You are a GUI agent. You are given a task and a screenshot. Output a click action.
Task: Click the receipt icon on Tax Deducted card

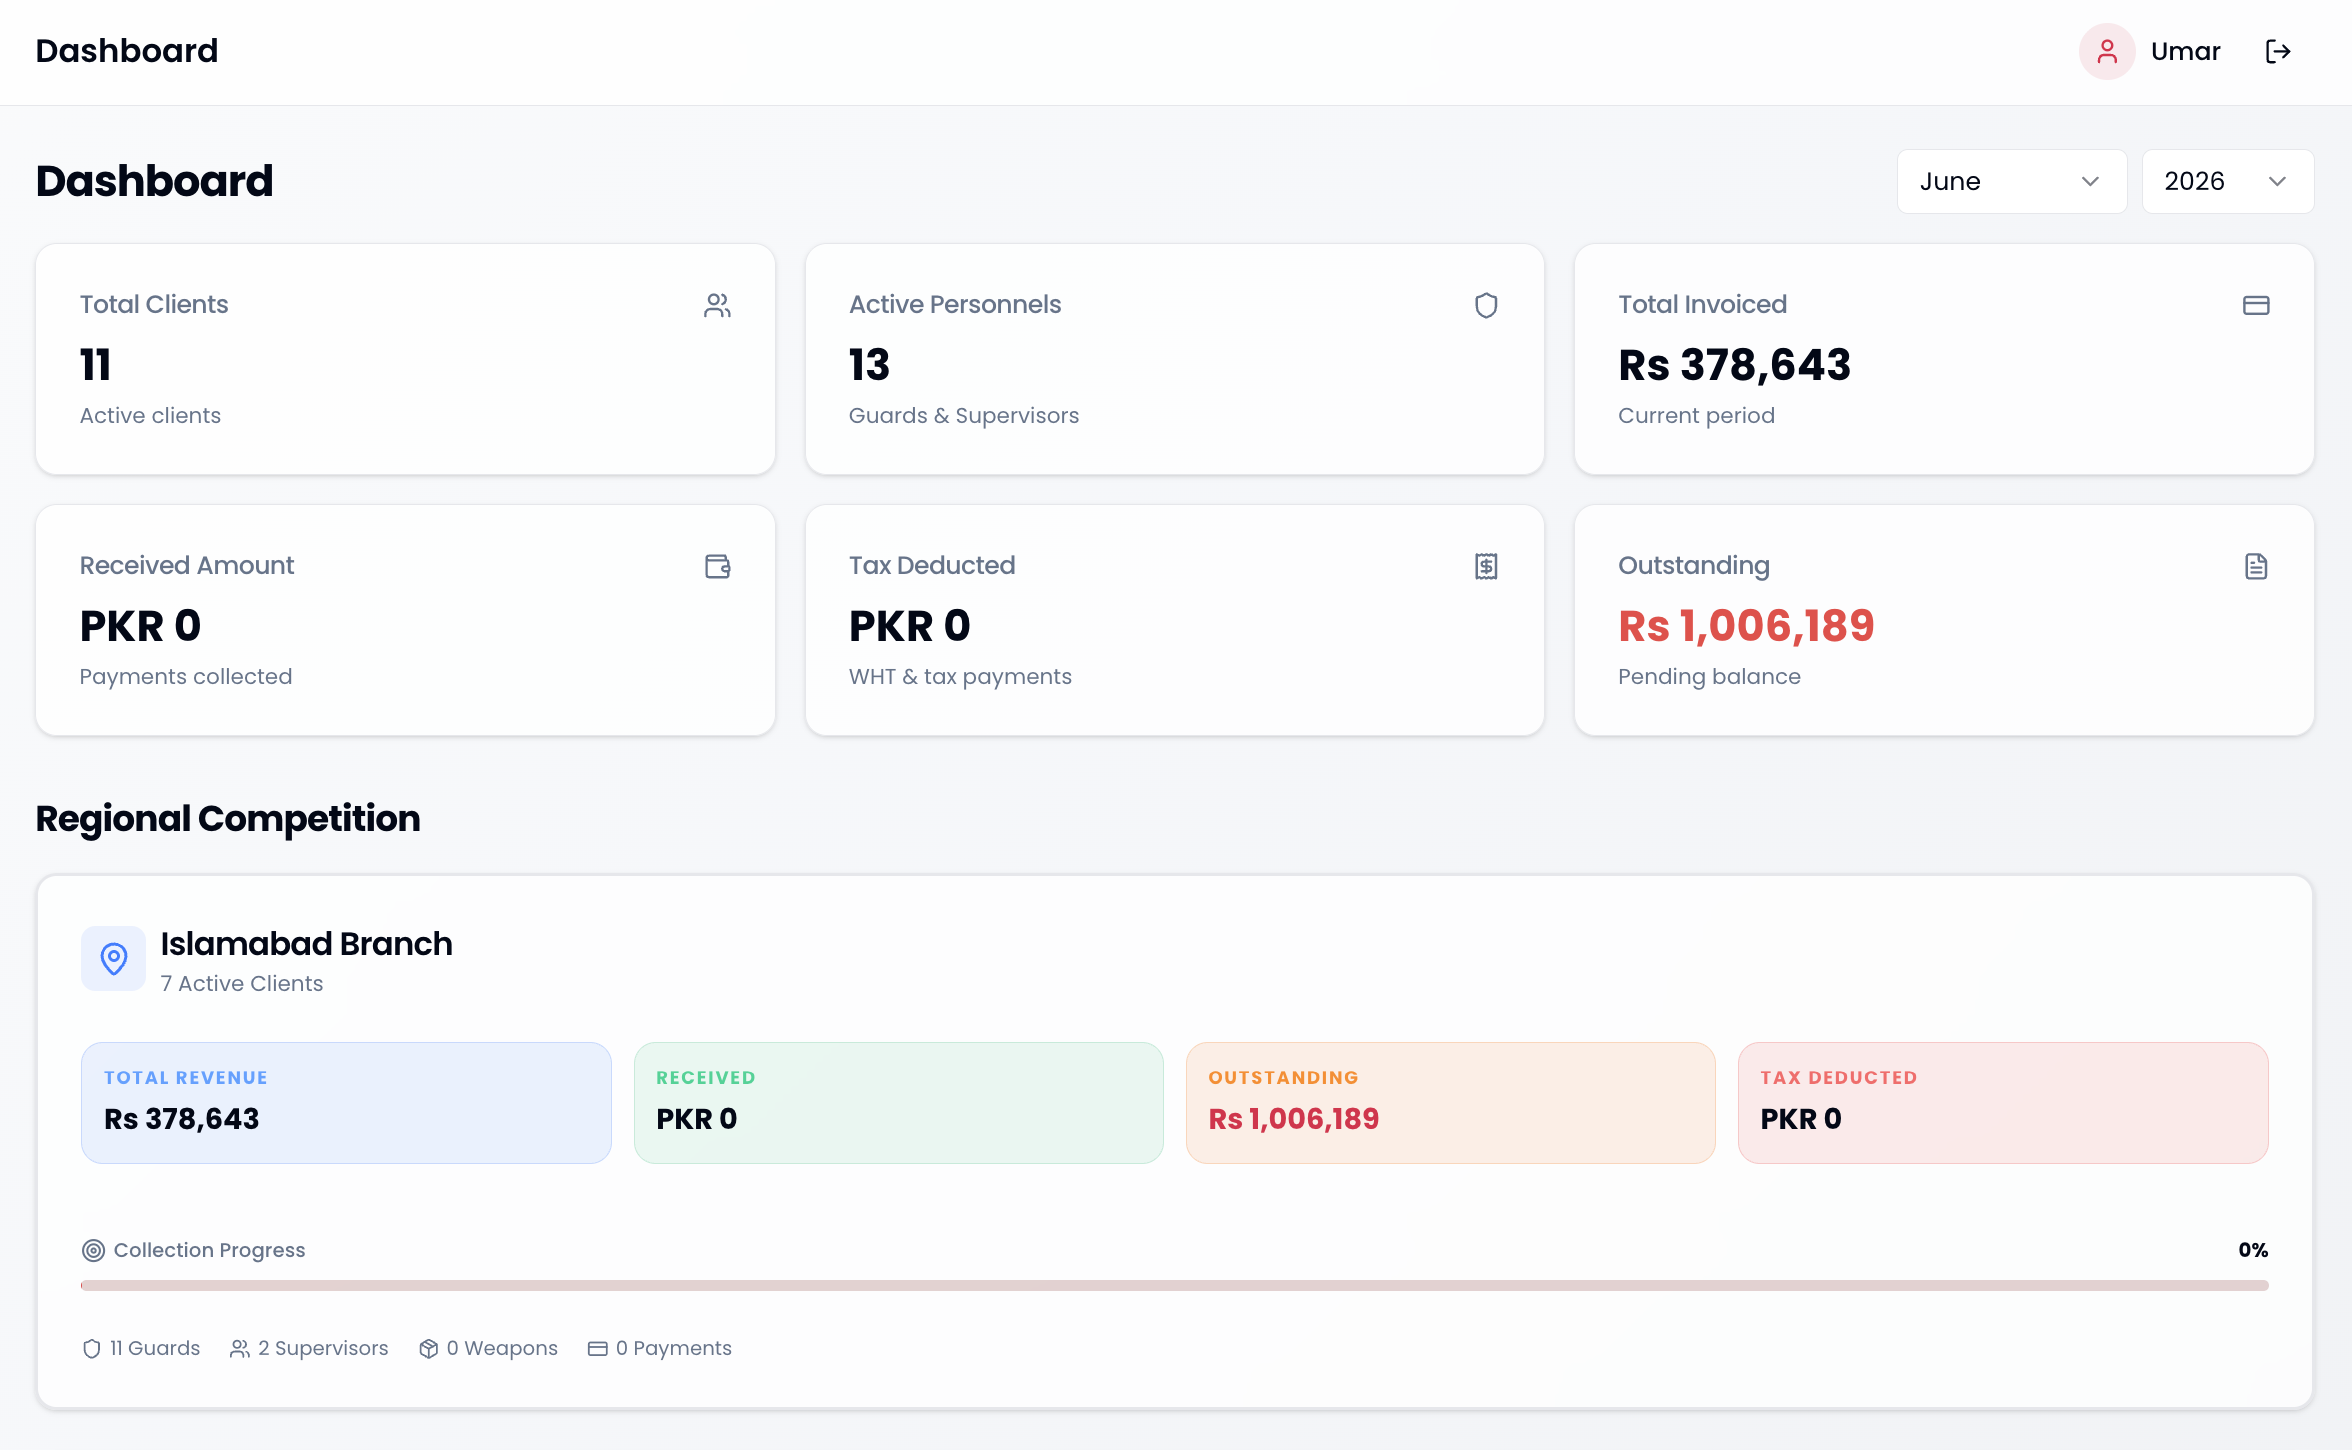(x=1486, y=566)
